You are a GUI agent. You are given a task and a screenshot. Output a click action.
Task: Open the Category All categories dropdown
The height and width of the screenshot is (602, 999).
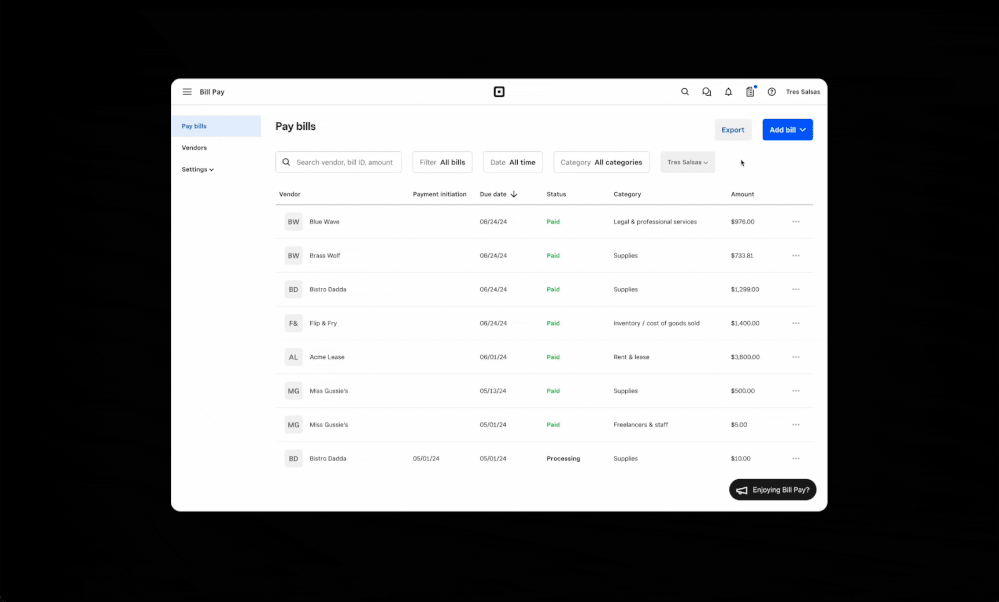[601, 161]
